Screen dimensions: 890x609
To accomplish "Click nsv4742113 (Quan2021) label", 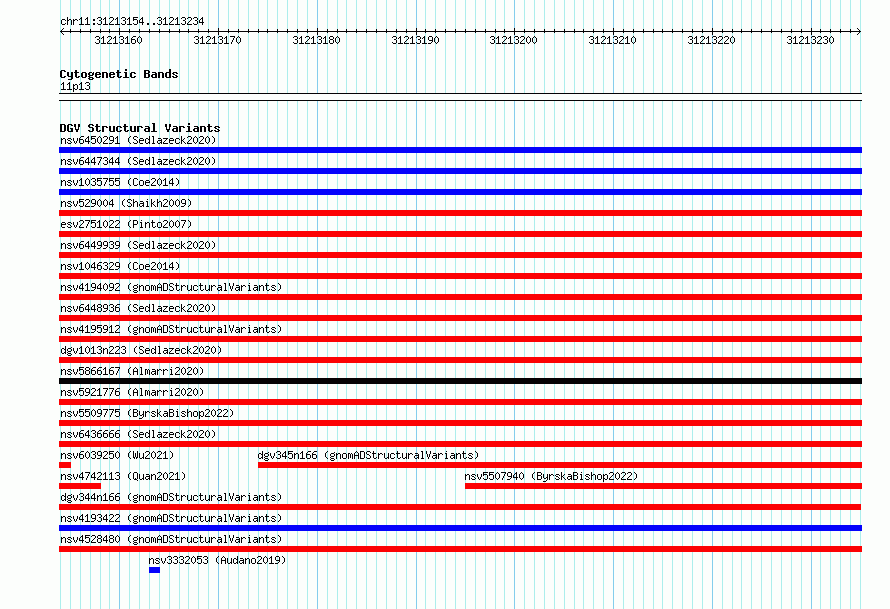I will (x=123, y=476).
